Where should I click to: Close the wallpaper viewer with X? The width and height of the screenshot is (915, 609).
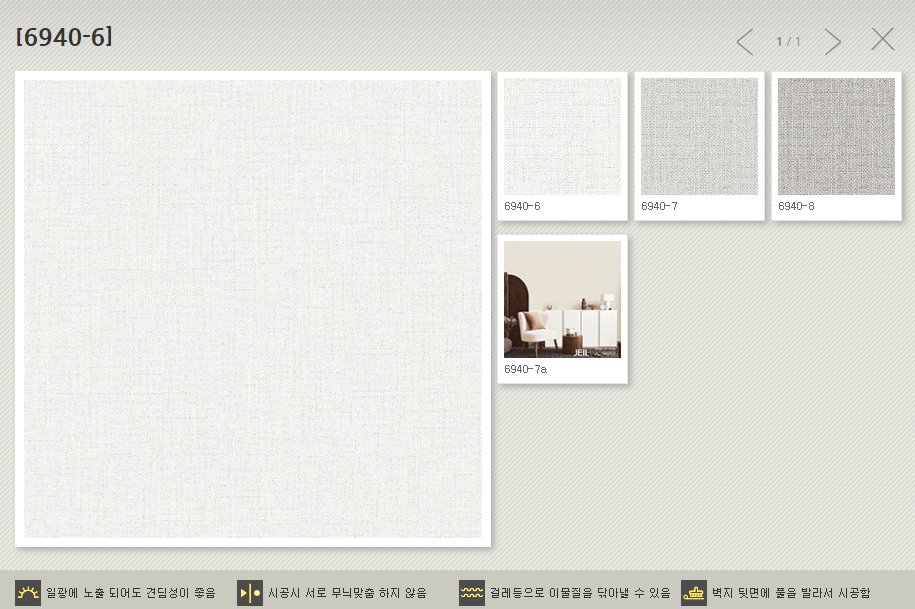(882, 40)
